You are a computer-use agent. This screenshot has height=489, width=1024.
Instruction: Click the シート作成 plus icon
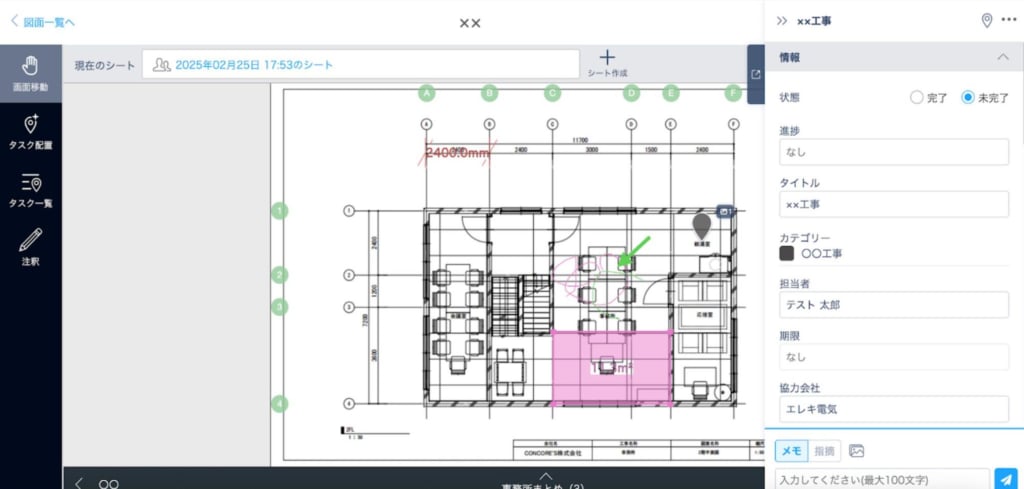coord(606,58)
